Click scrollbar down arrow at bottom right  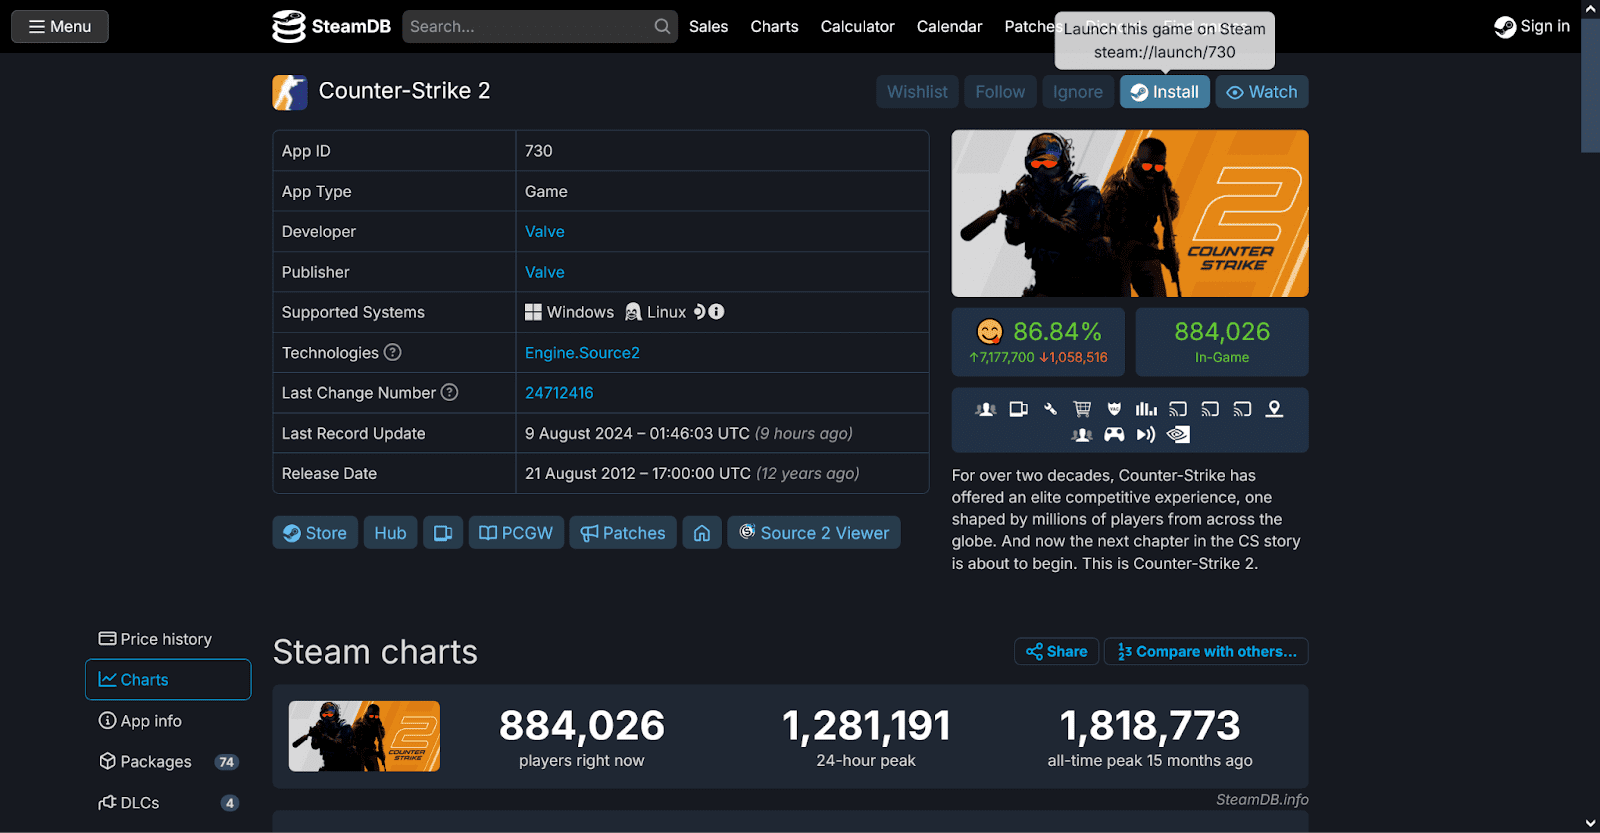1590,823
